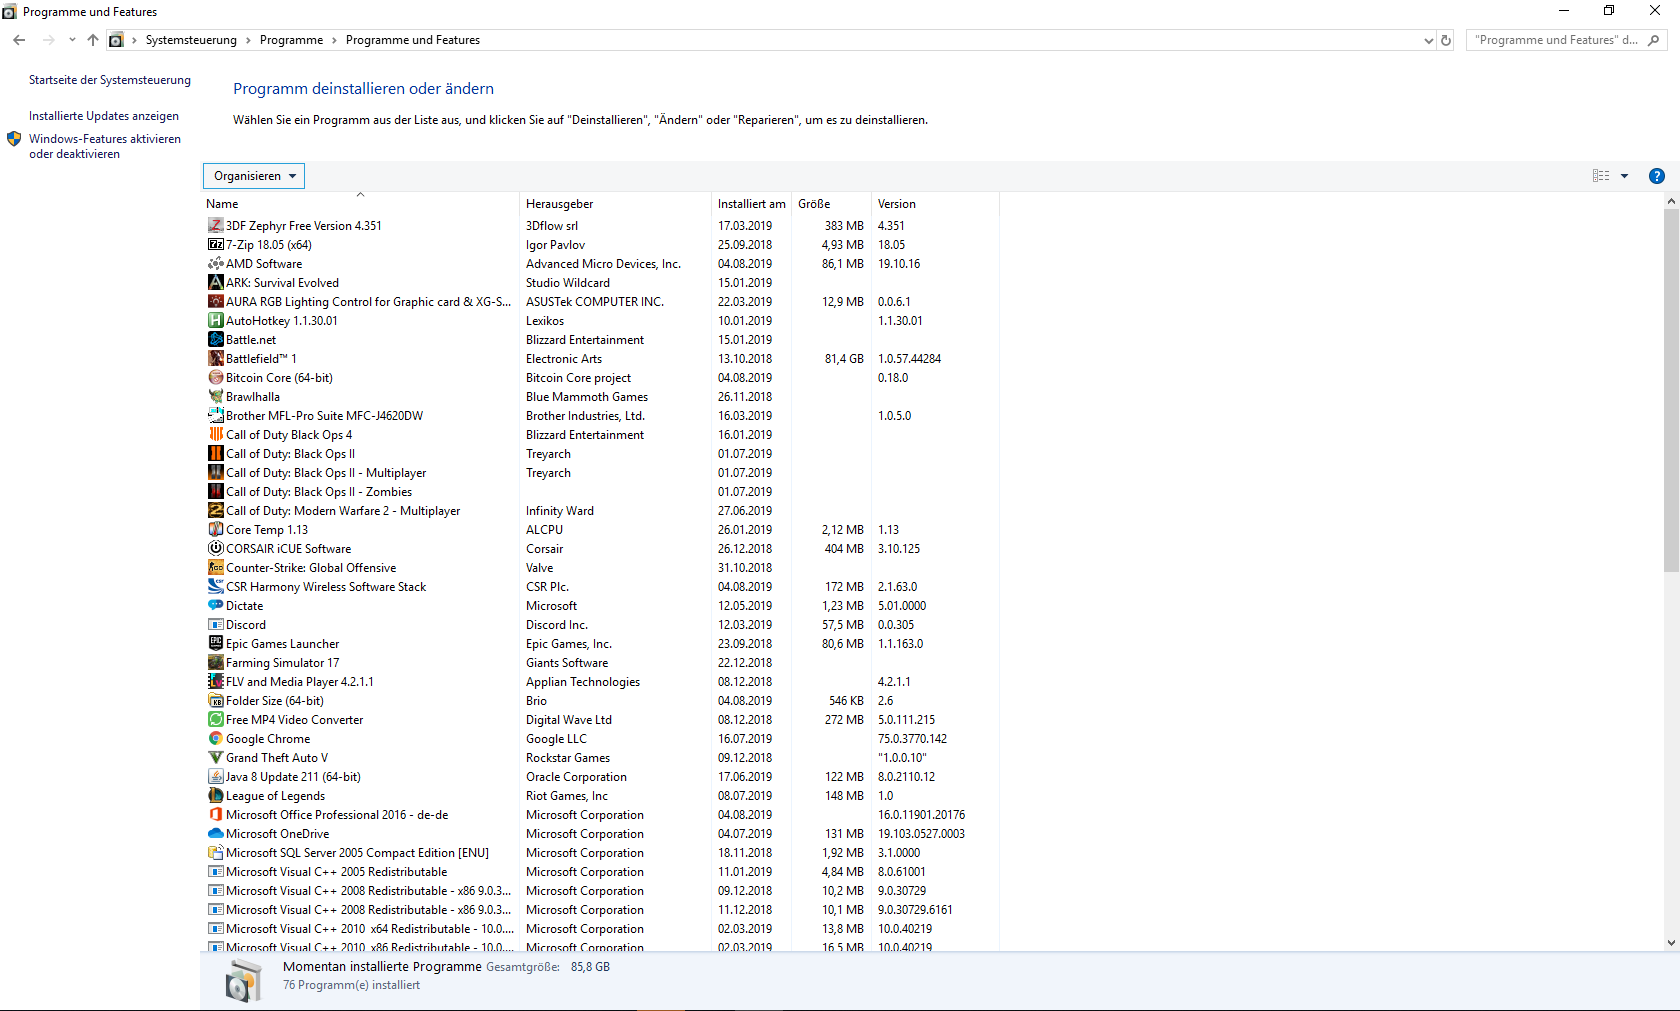Select CSR Harmony Wireless Software Stack
Image resolution: width=1680 pixels, height=1011 pixels.
[601, 587]
